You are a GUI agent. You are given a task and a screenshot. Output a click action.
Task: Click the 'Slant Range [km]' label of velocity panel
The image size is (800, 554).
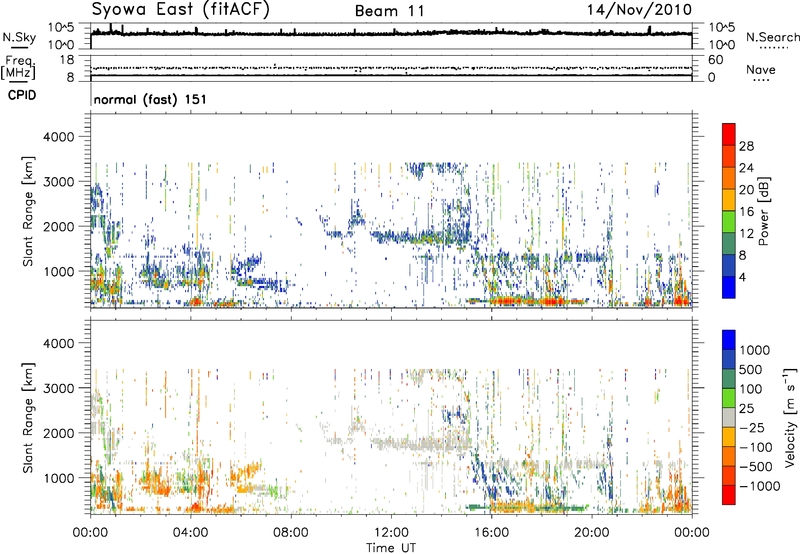click(x=28, y=418)
